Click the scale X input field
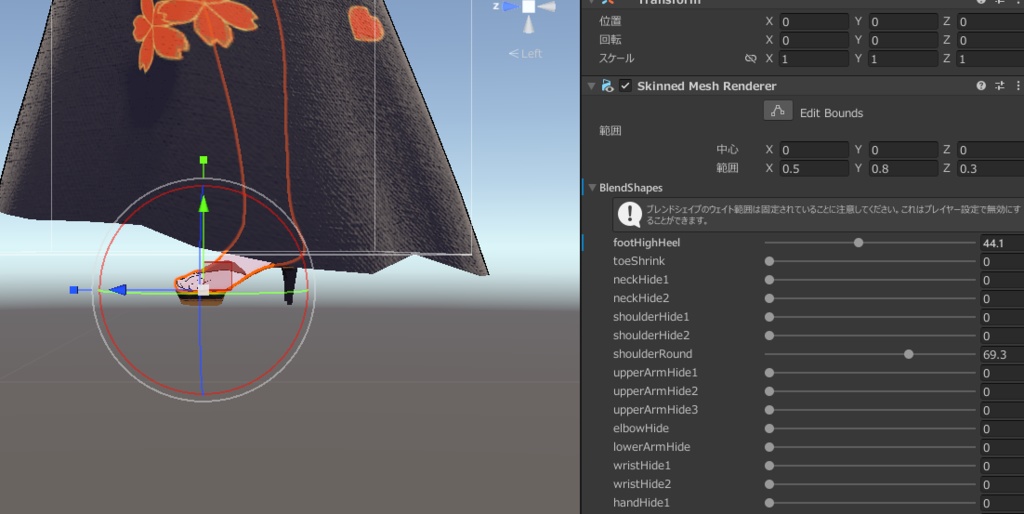The width and height of the screenshot is (1024, 514). [813, 58]
